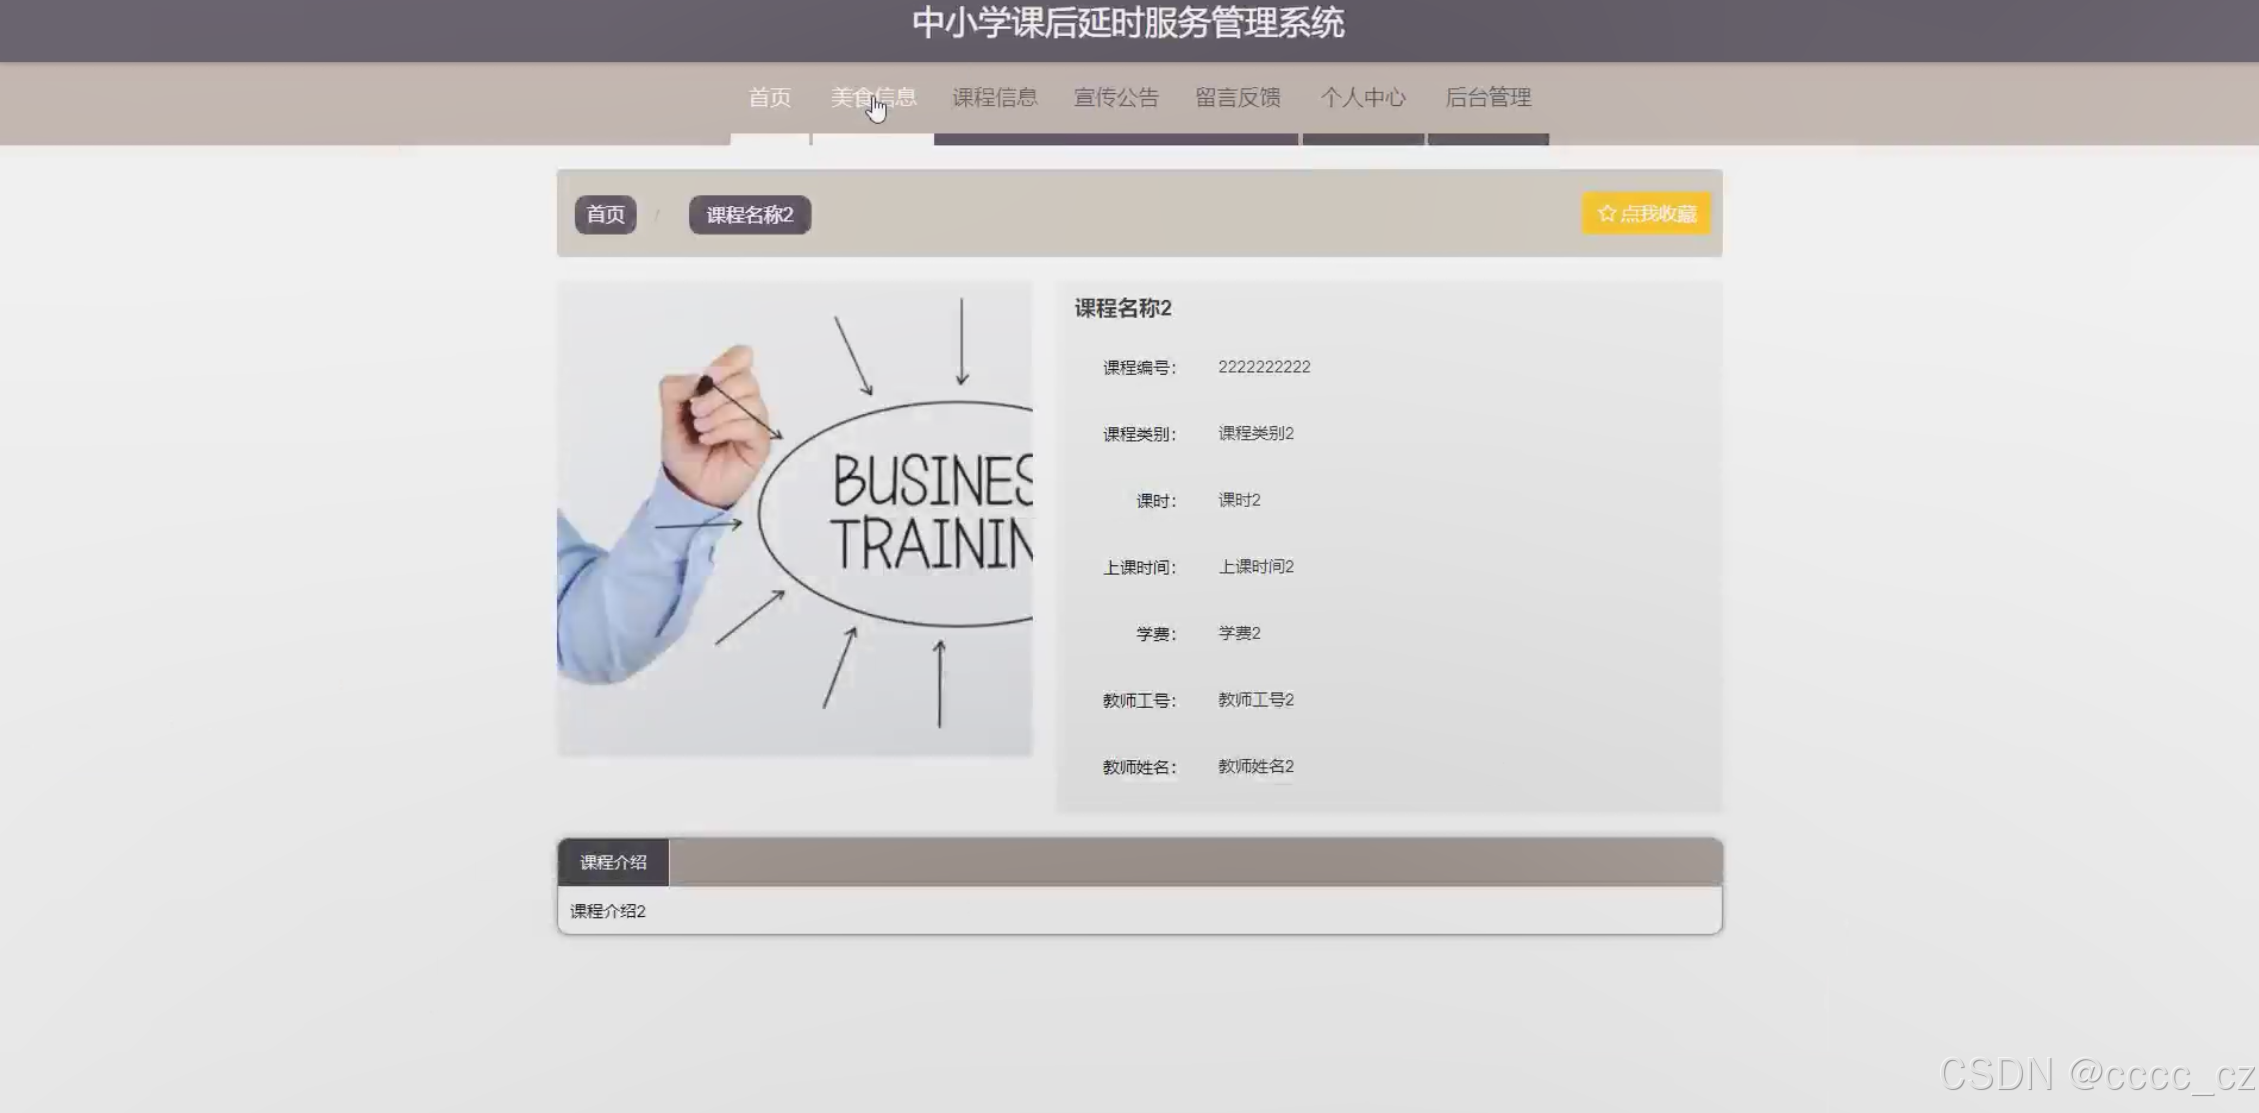This screenshot has width=2259, height=1113.
Task: Navigate to 后台管理
Action: coord(1488,98)
